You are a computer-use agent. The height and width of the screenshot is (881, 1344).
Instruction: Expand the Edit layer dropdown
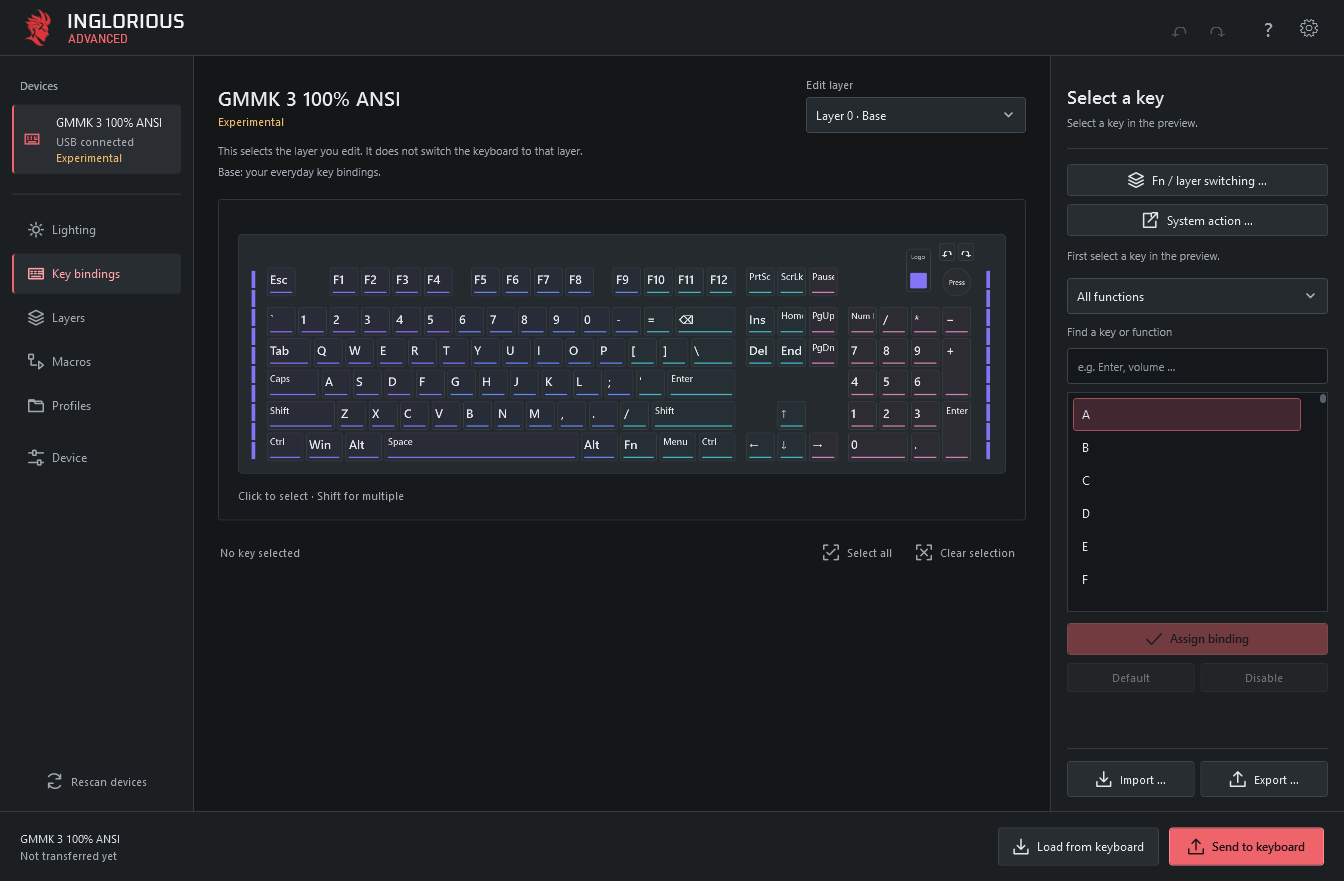pyautogui.click(x=916, y=115)
